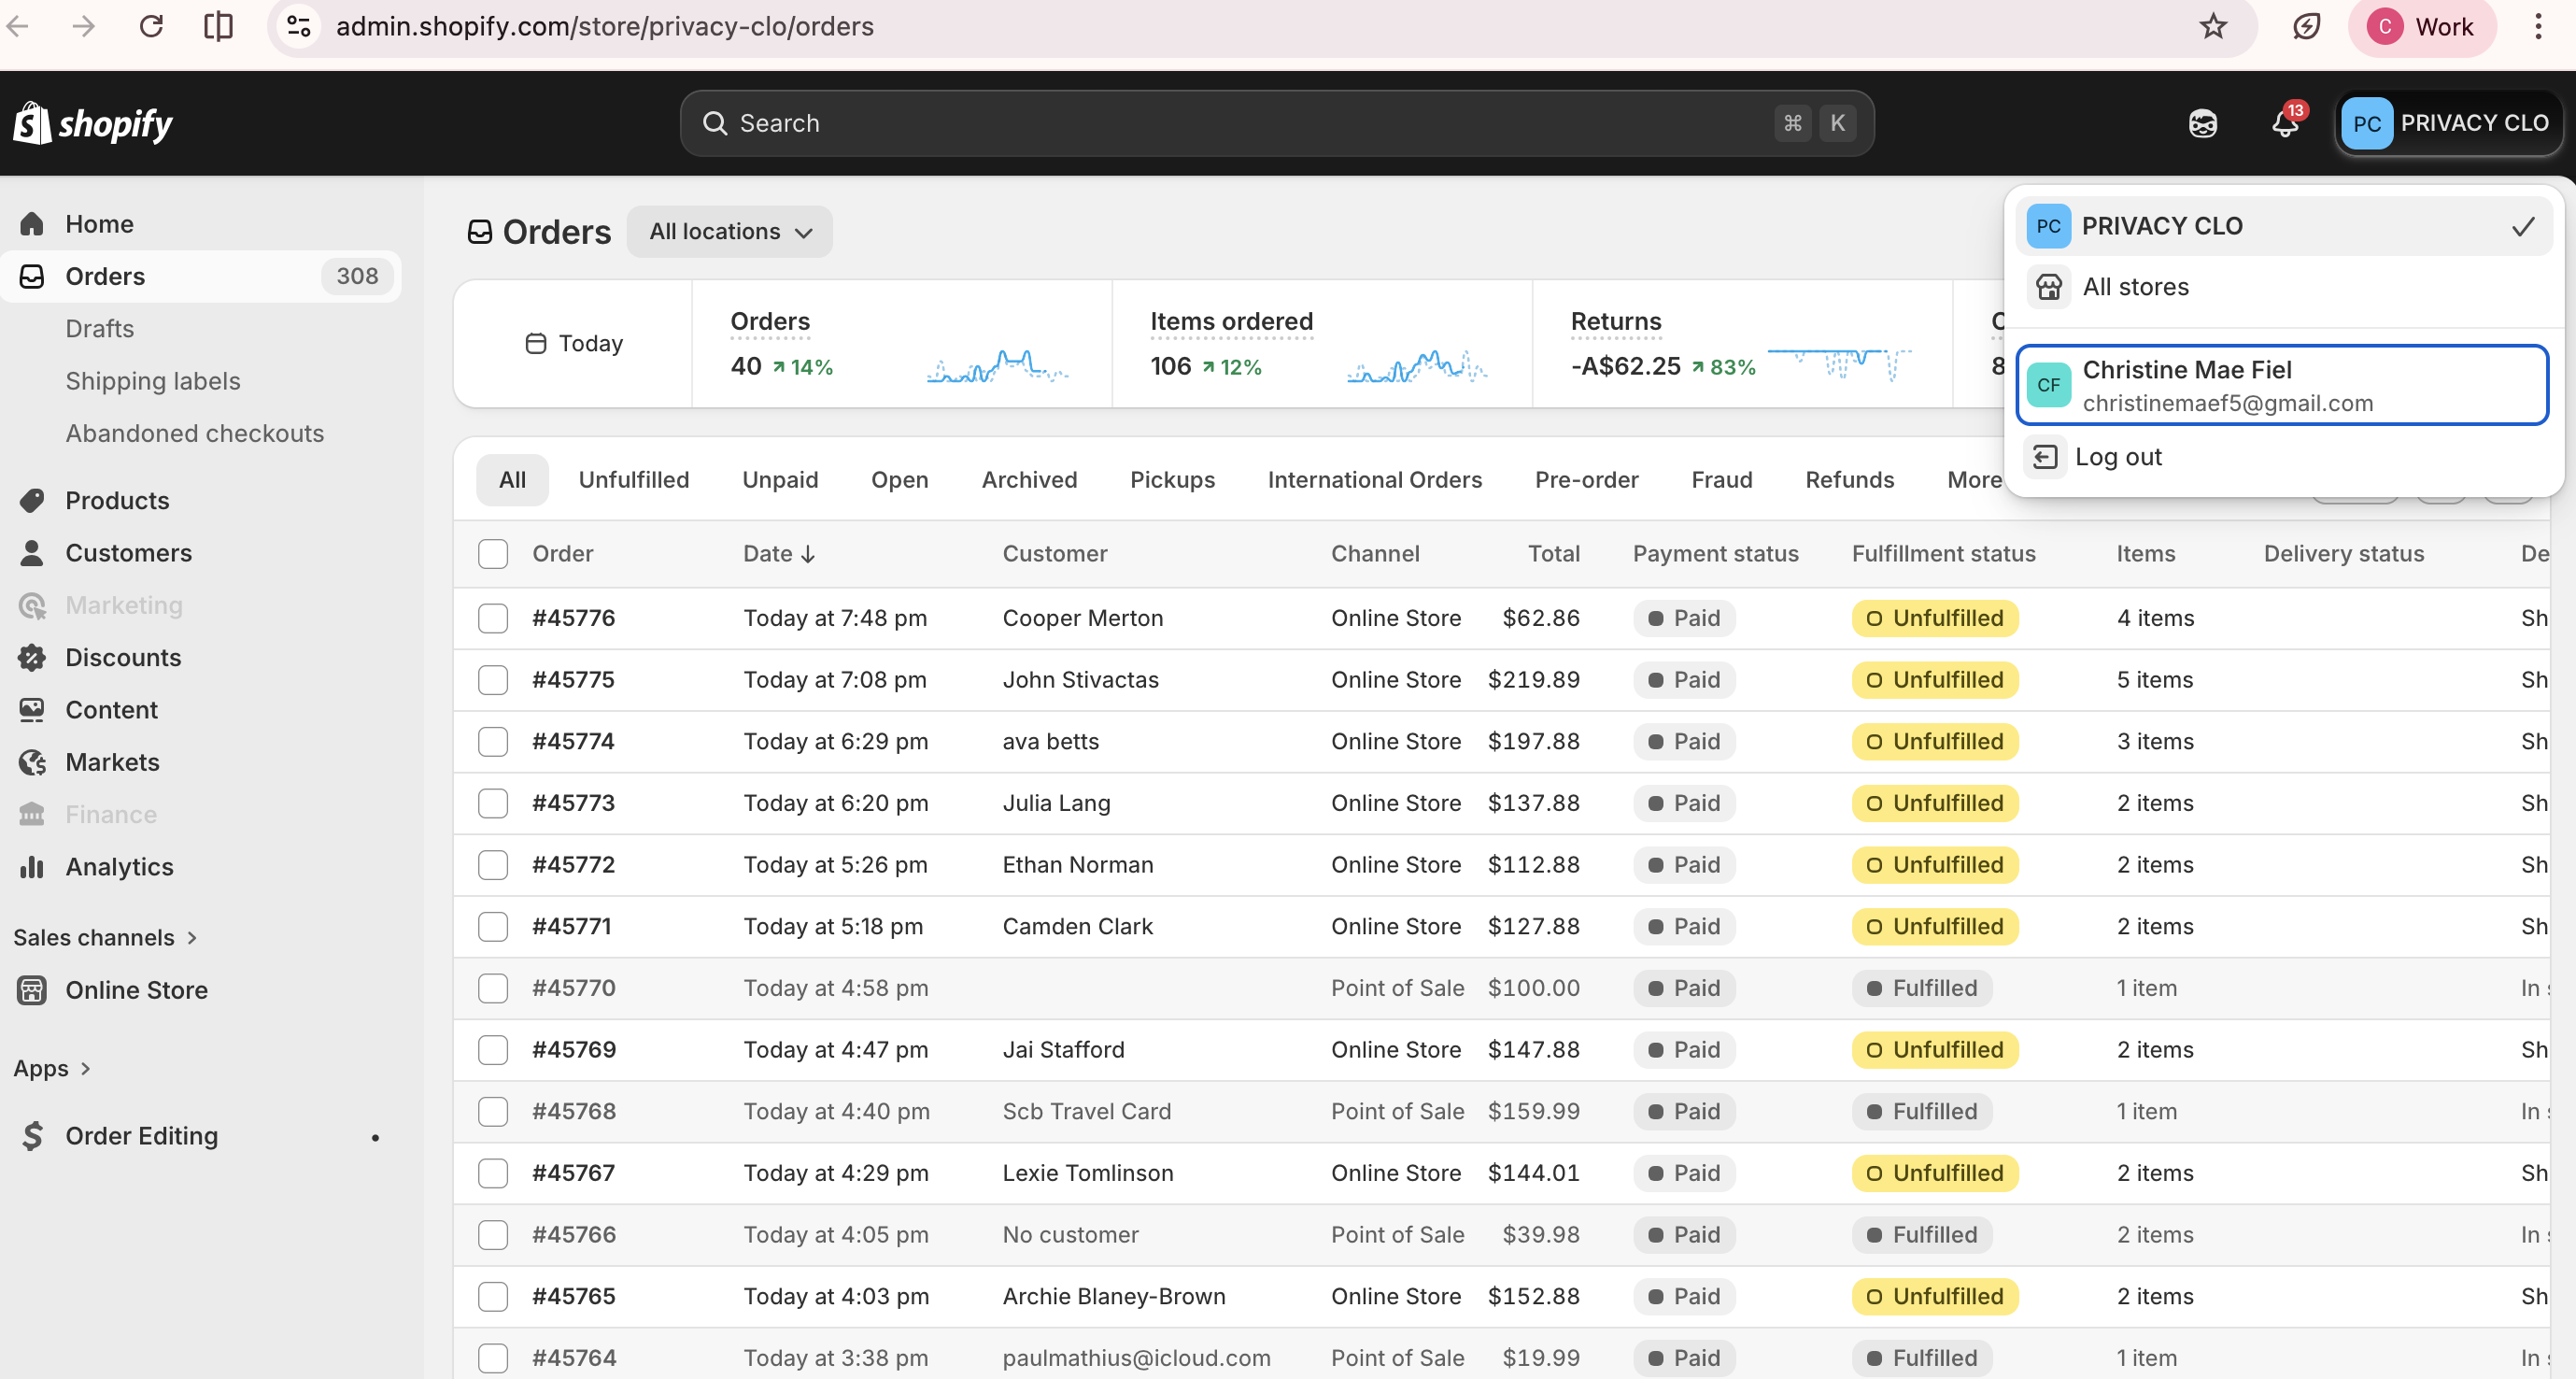This screenshot has width=2576, height=1379.
Task: Click the CF avatar for Christine Mae Fiel
Action: coord(2048,385)
